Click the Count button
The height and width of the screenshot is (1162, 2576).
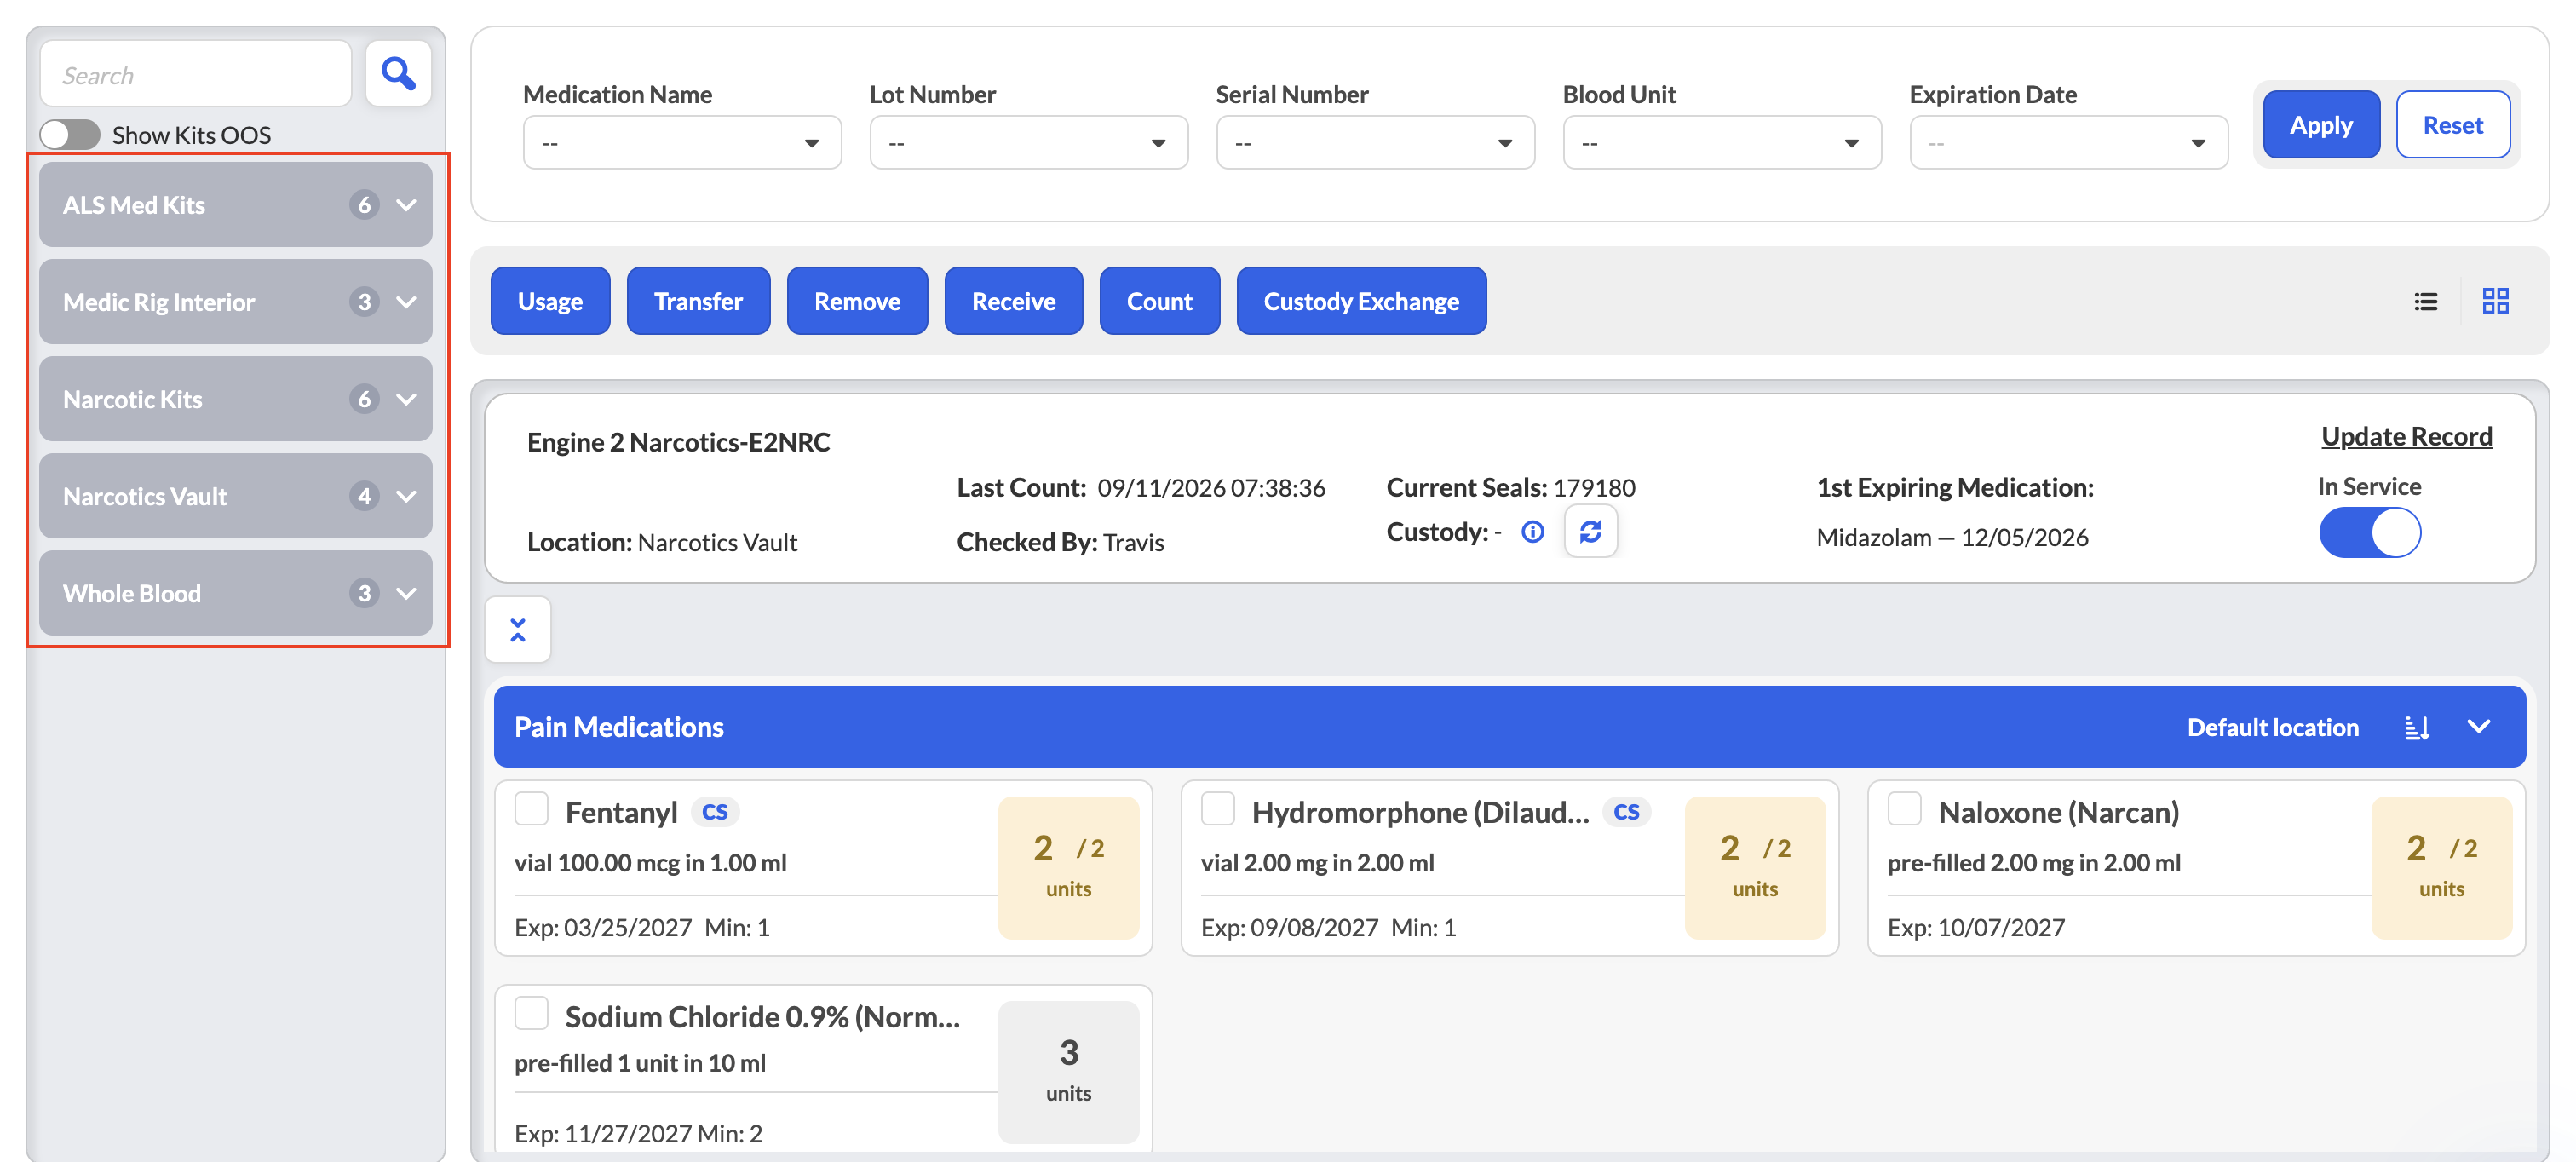[1159, 301]
